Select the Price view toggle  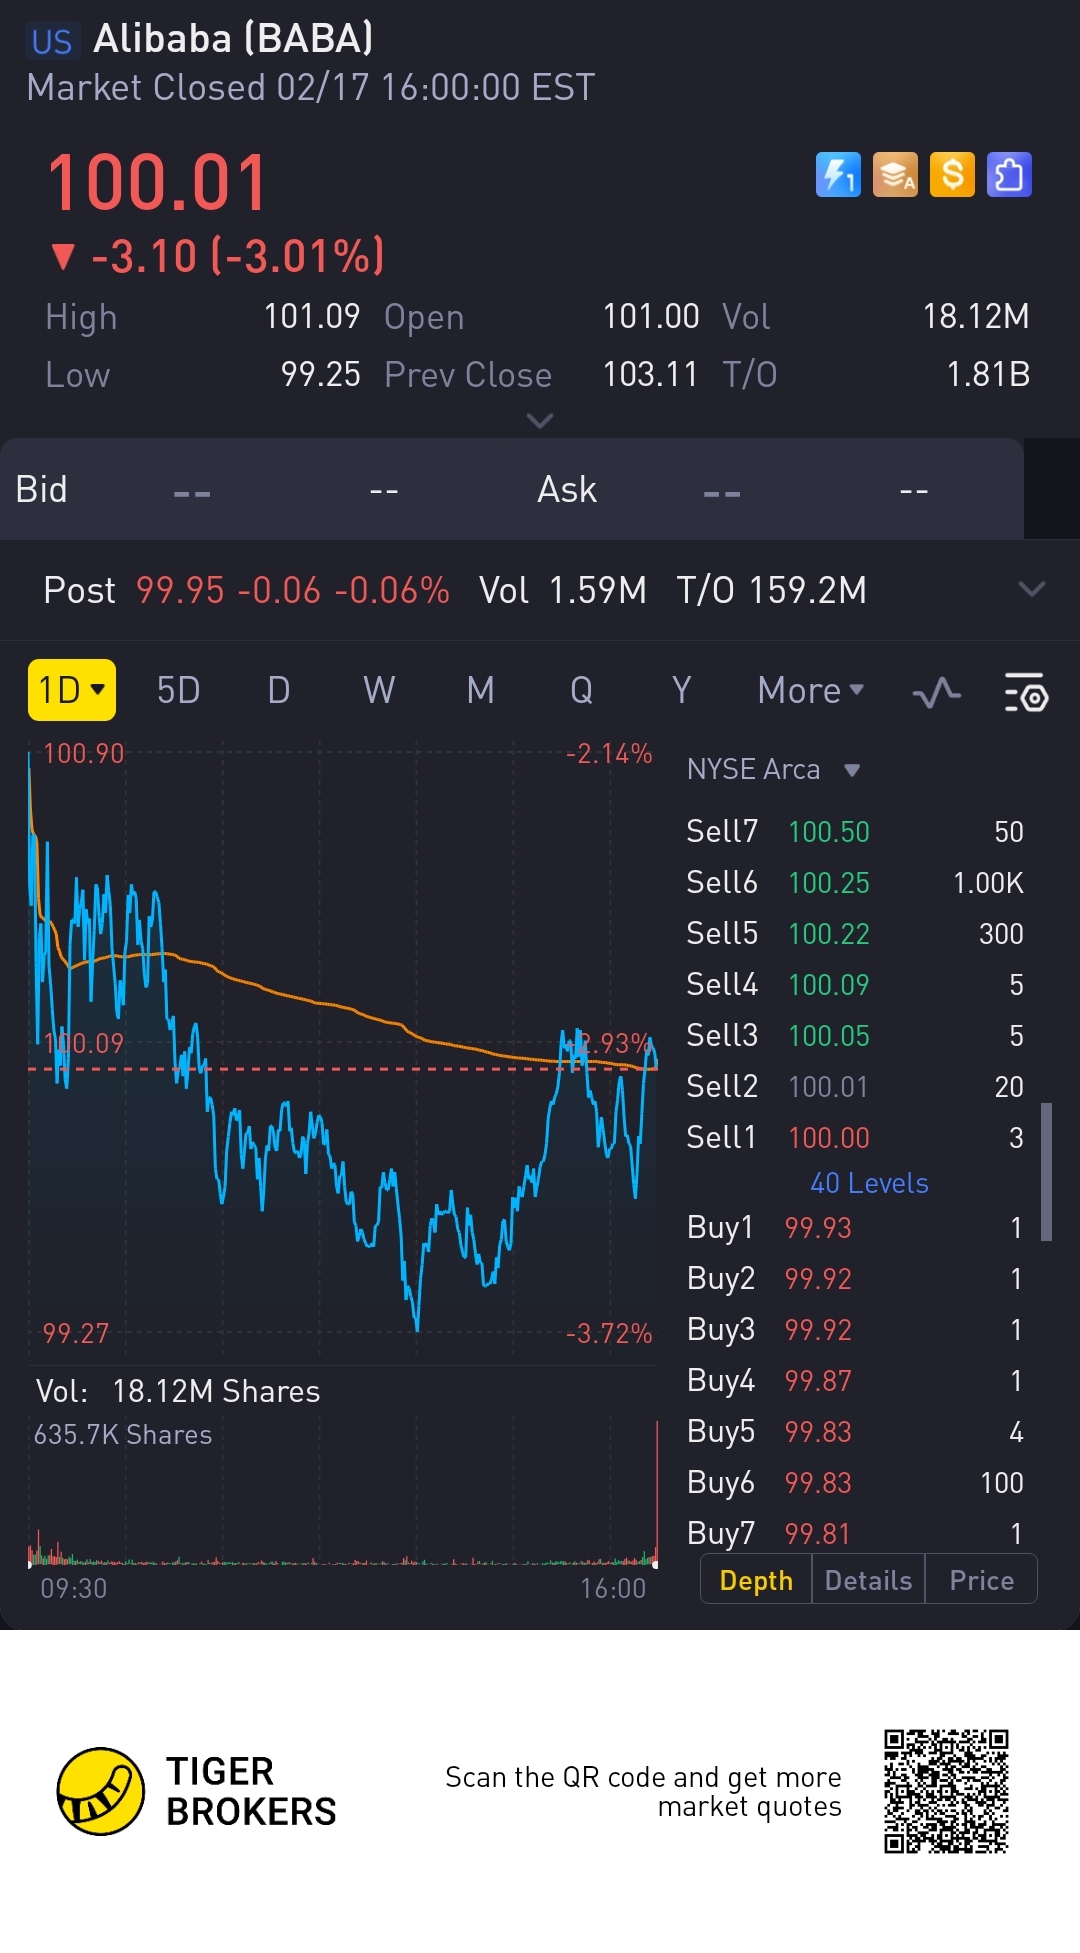pos(981,1580)
